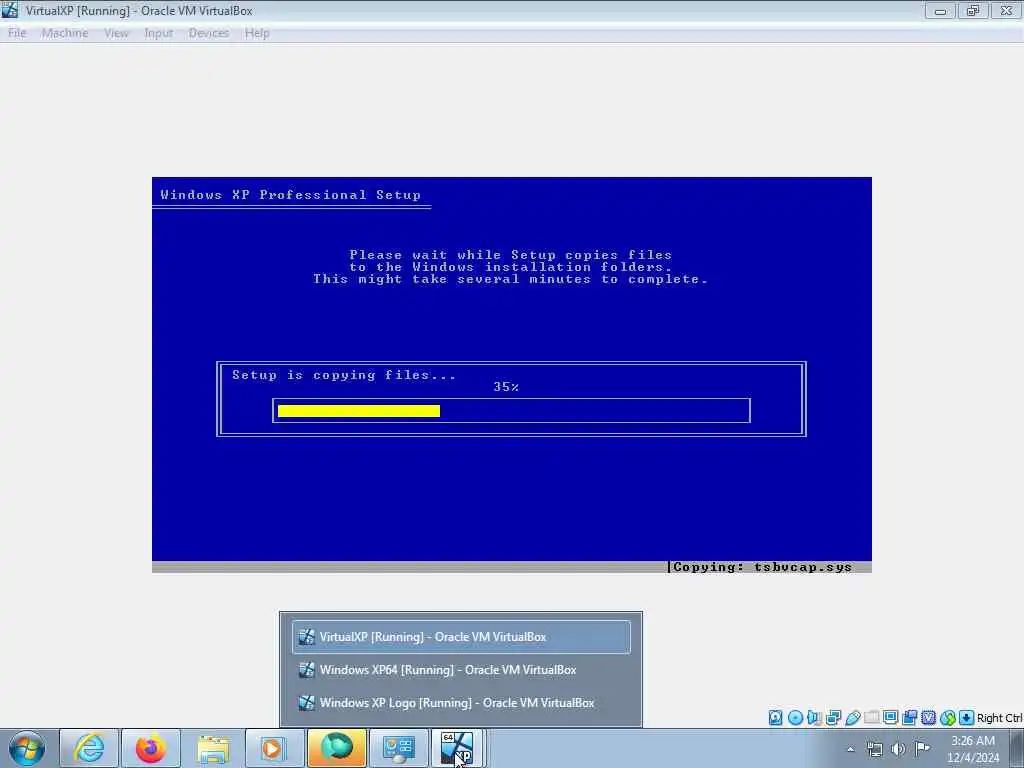Switch to VirtualXP [Running] window entry
1024x768 pixels.
(461, 637)
